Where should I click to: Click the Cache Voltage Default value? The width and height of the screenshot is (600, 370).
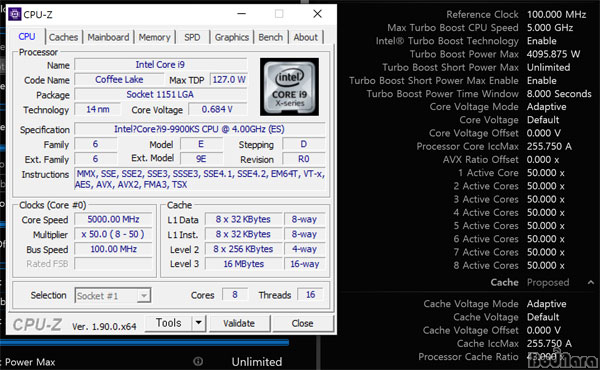click(543, 317)
